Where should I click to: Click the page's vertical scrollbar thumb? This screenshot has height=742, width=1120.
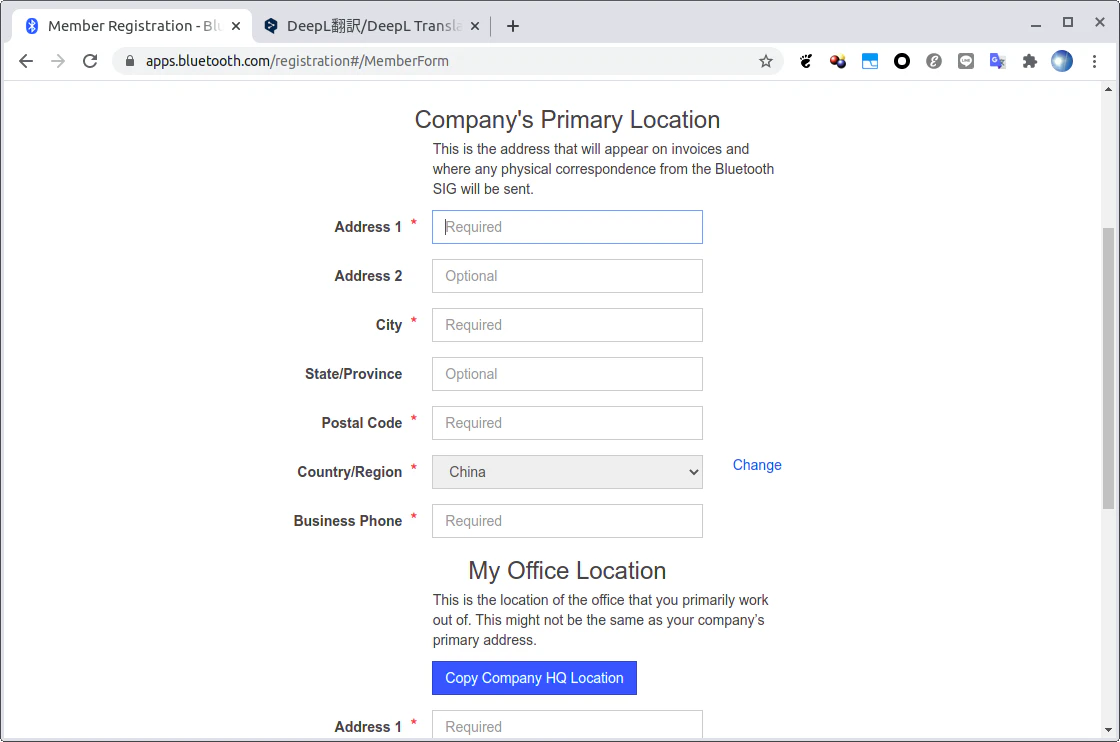[1108, 368]
